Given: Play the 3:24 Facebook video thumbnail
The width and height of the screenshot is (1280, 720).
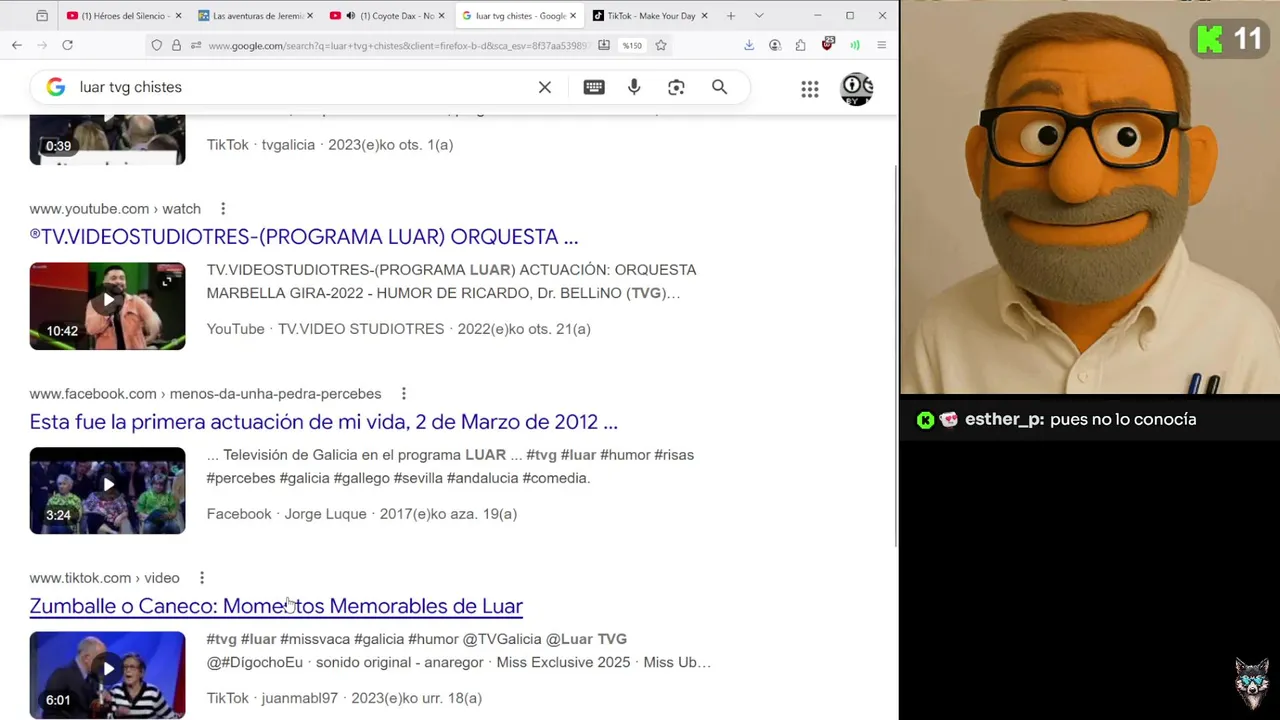Looking at the screenshot, I should (107, 490).
